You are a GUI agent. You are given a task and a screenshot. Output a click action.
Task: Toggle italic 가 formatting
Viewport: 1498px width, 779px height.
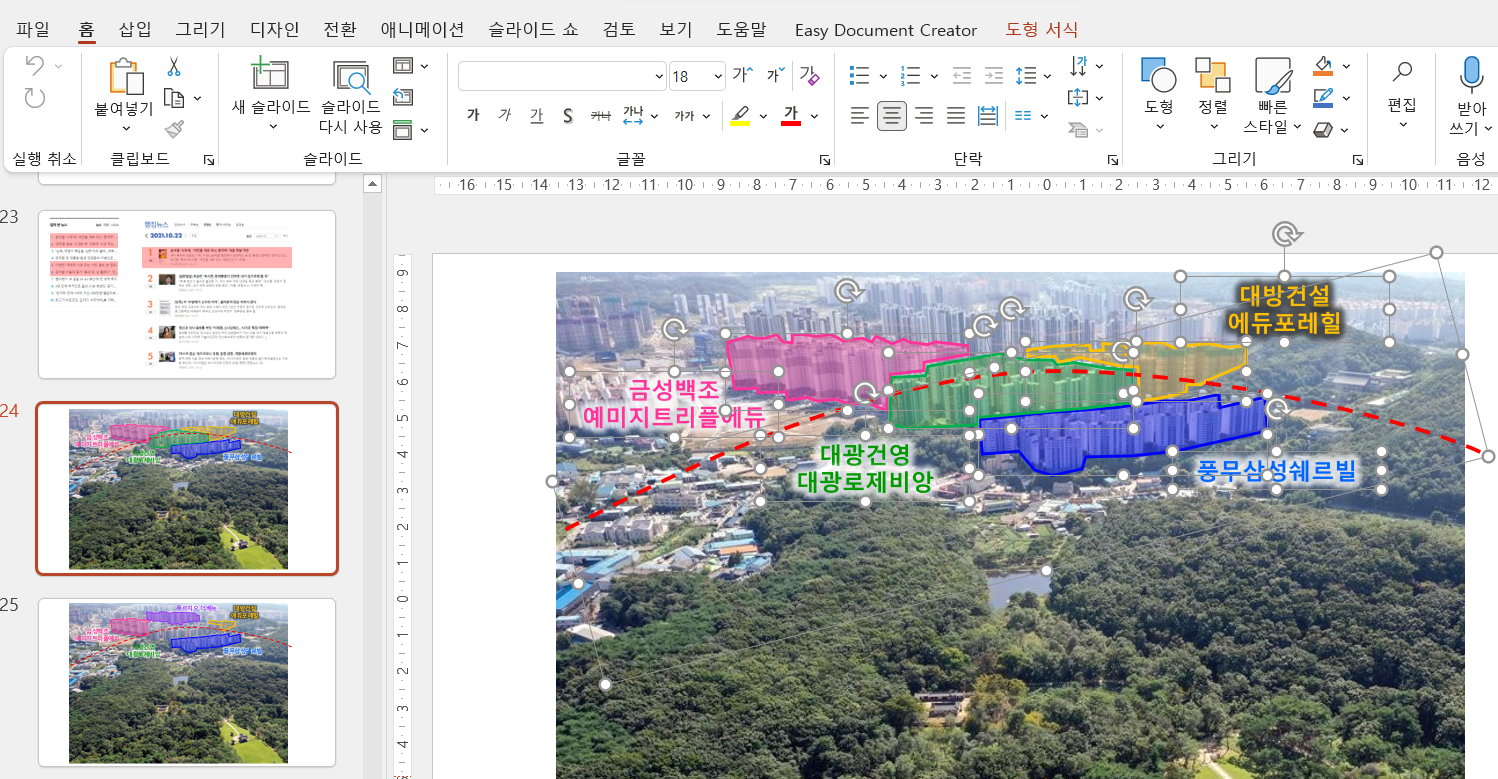point(505,116)
